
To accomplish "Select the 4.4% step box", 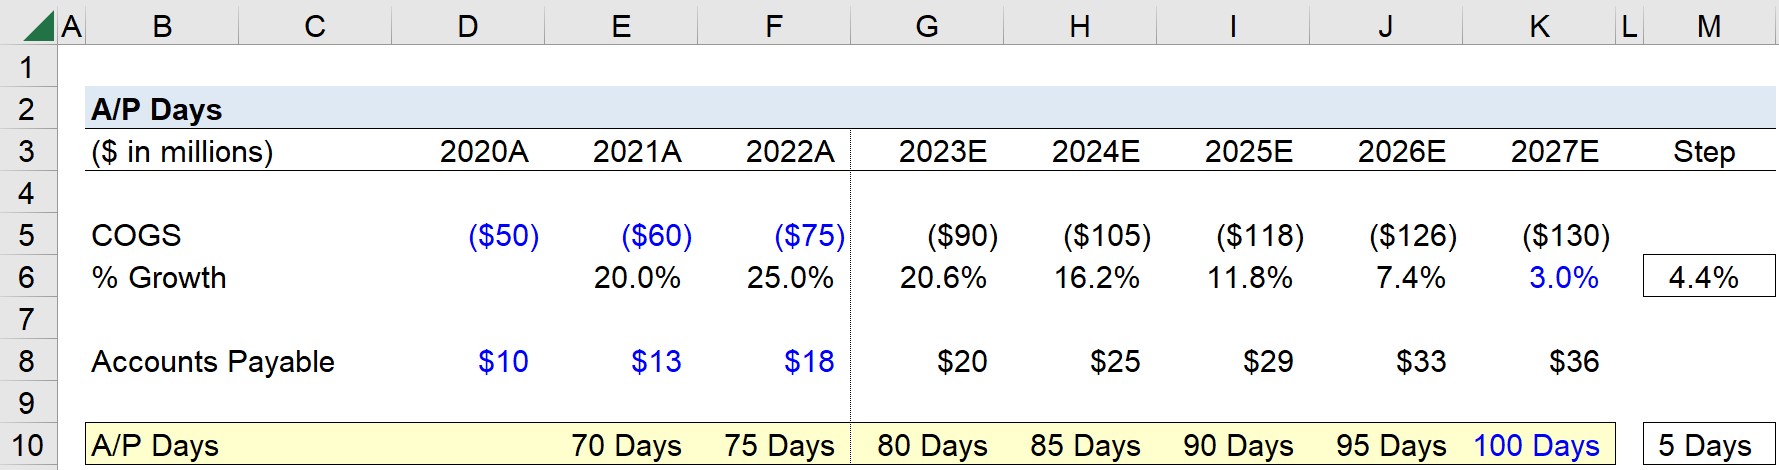I will pyautogui.click(x=1709, y=277).
